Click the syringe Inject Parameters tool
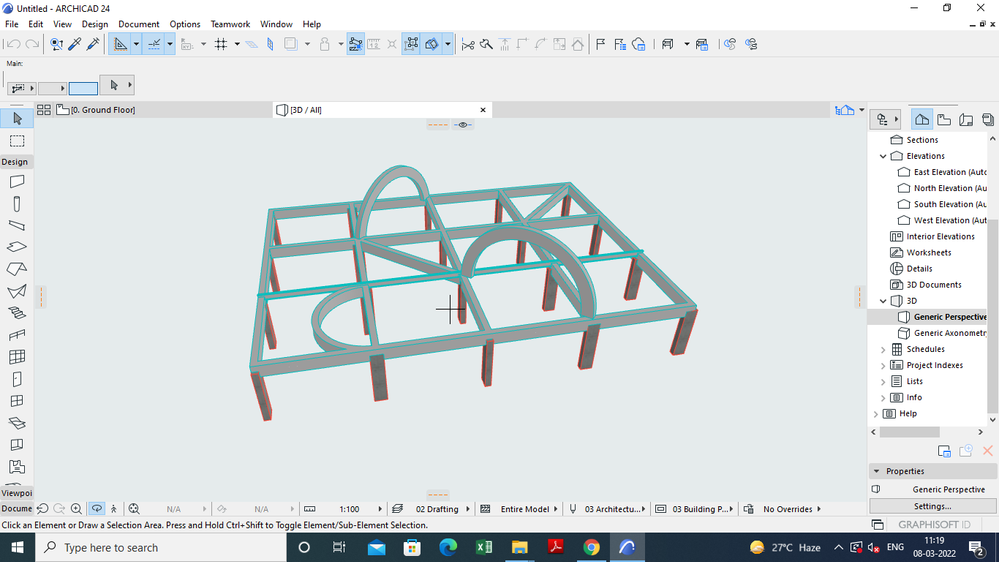This screenshot has width=999, height=562. tap(94, 44)
